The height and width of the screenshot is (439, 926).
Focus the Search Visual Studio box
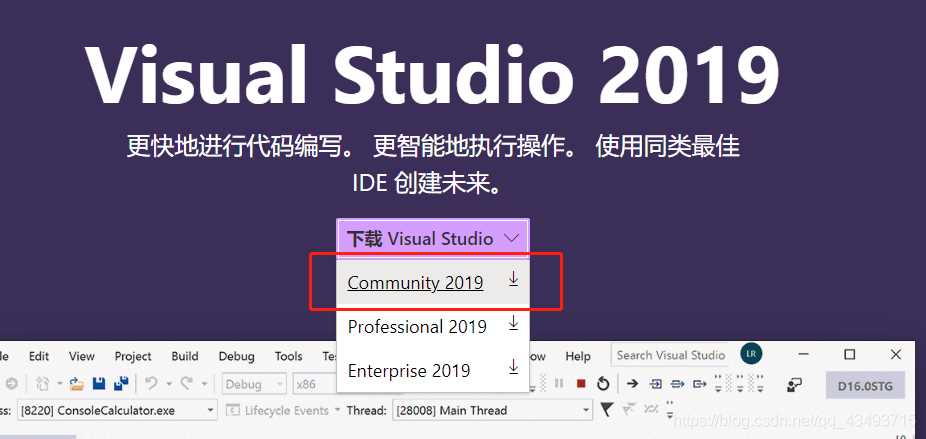click(670, 355)
